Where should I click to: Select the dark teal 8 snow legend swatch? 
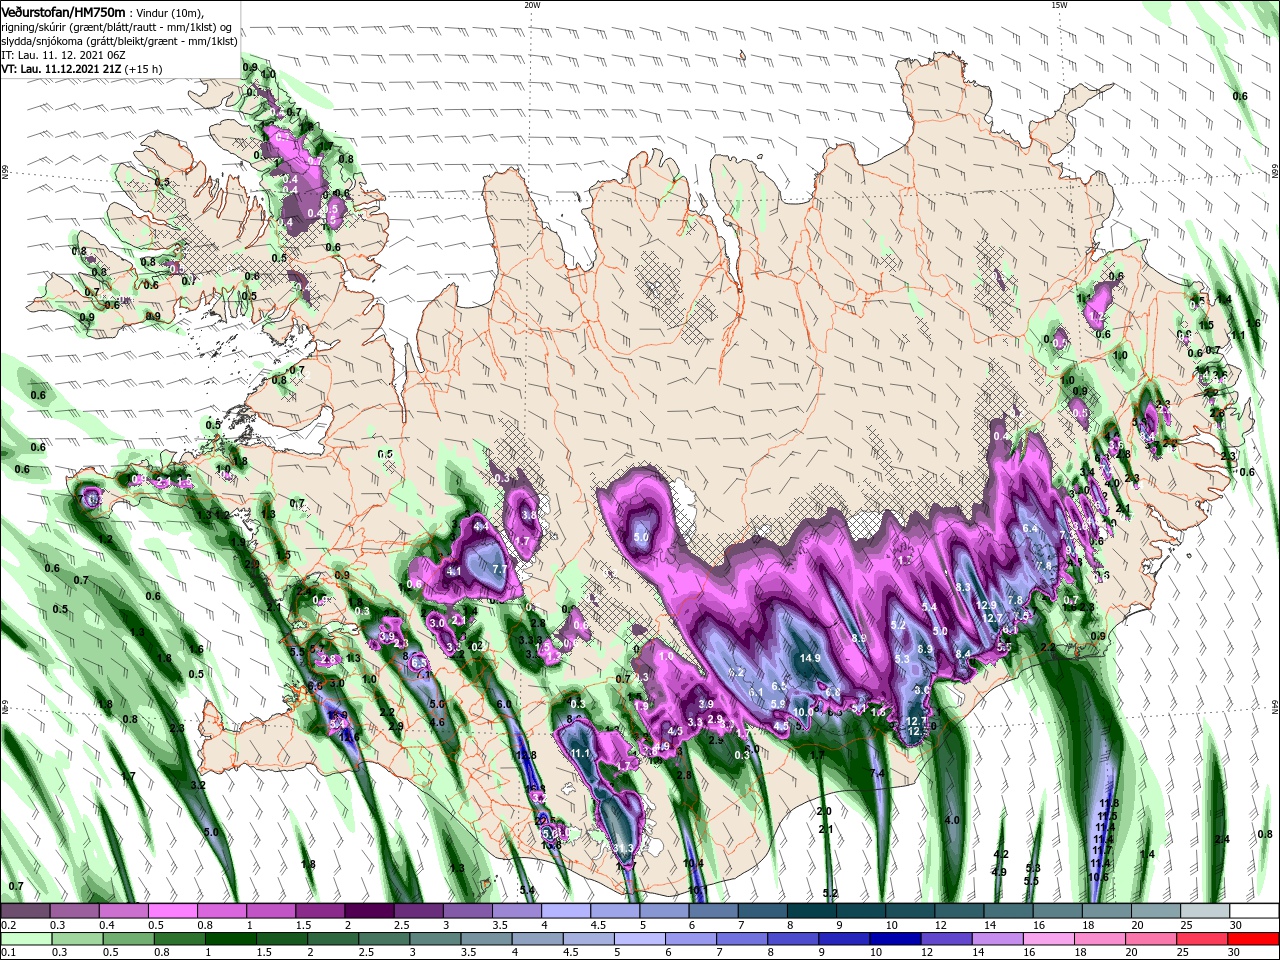(812, 911)
